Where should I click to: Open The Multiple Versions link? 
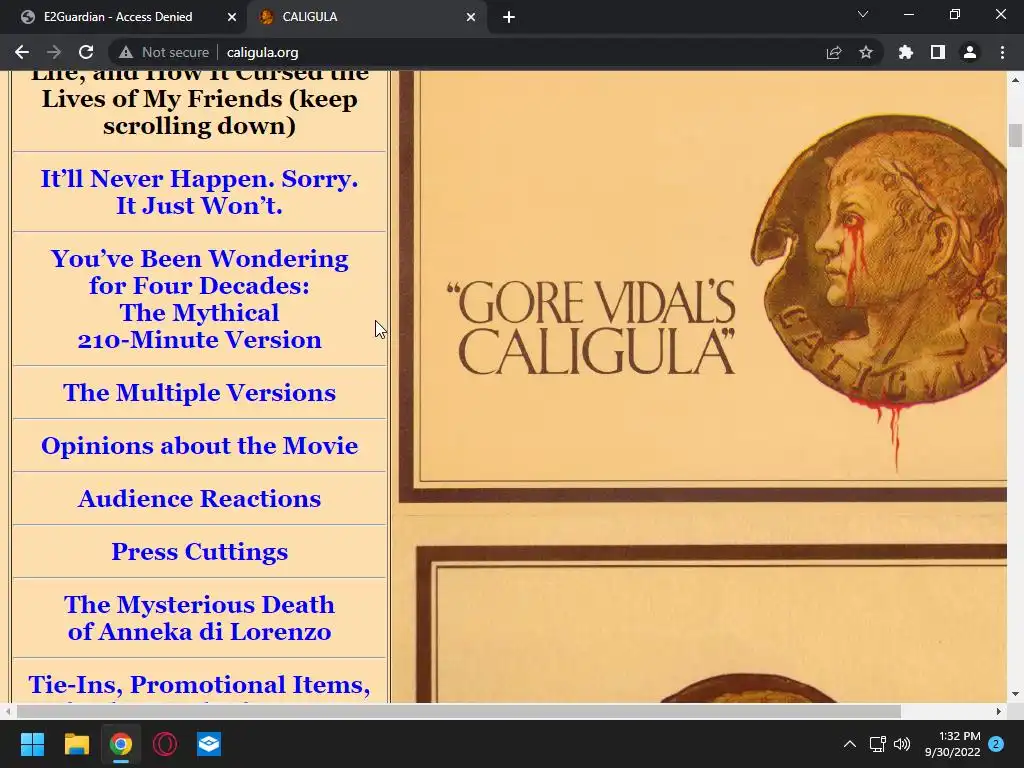point(199,392)
